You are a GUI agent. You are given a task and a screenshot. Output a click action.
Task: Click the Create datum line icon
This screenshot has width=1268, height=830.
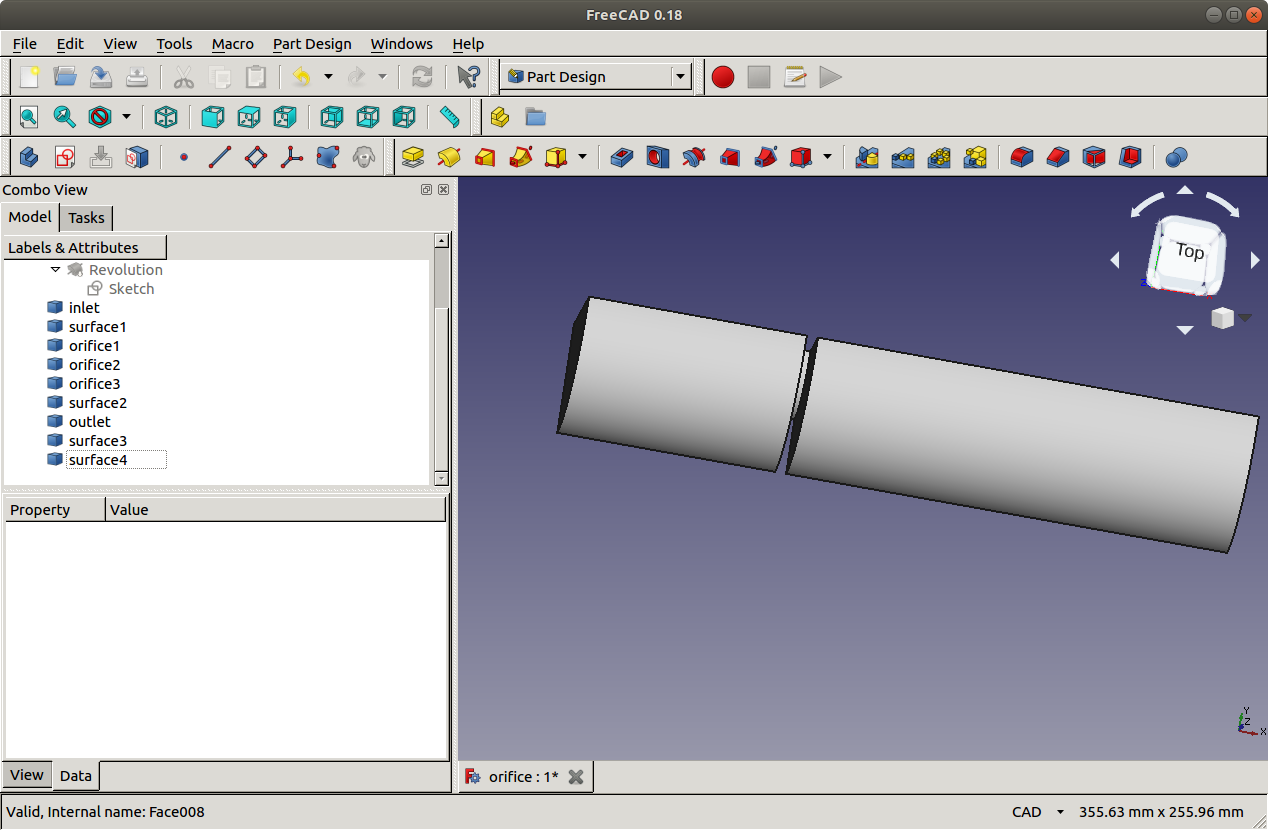tap(220, 157)
